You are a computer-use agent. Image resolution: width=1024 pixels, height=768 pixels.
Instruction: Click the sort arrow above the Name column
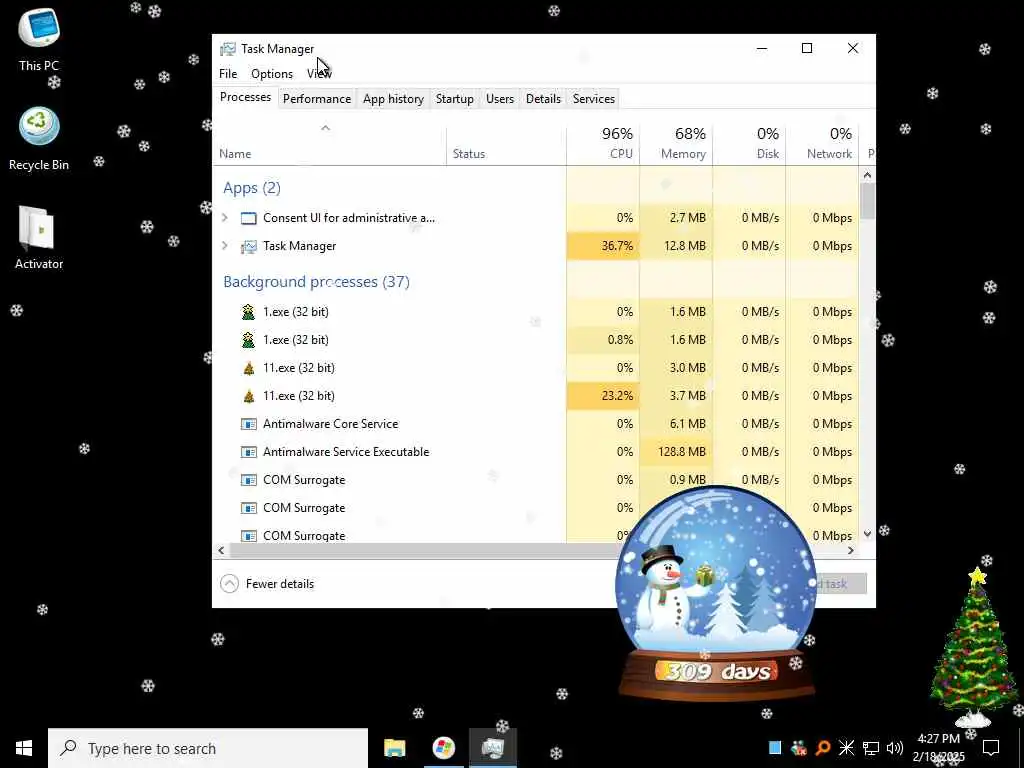325,128
